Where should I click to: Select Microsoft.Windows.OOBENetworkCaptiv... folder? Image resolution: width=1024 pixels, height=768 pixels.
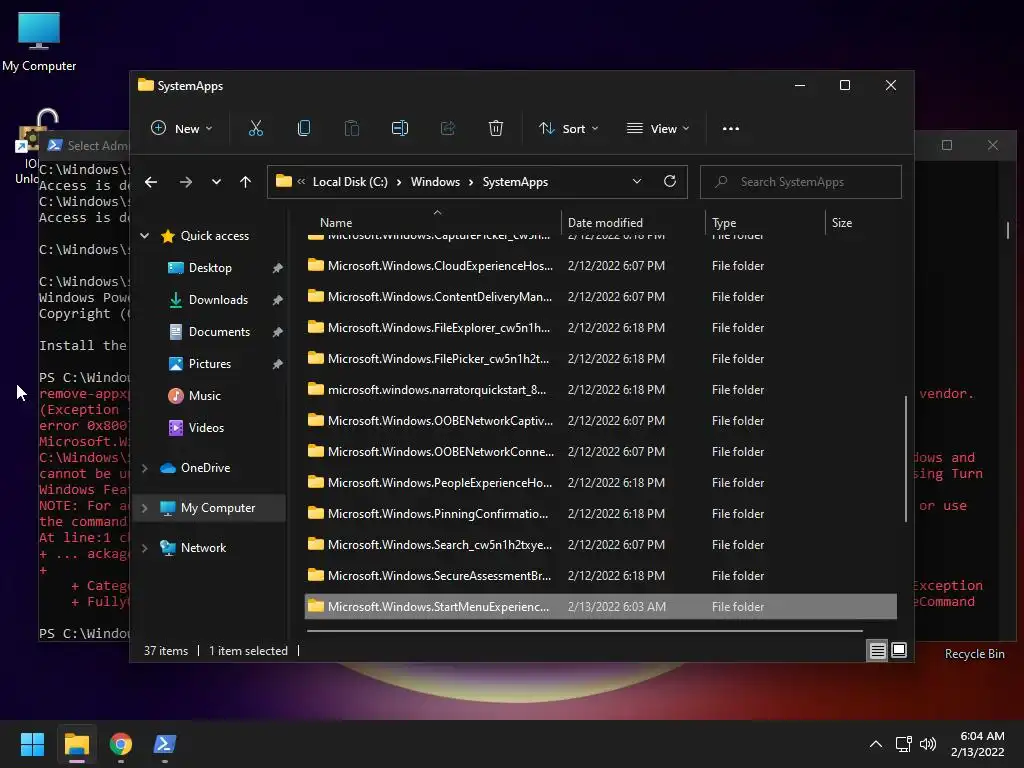(601, 421)
